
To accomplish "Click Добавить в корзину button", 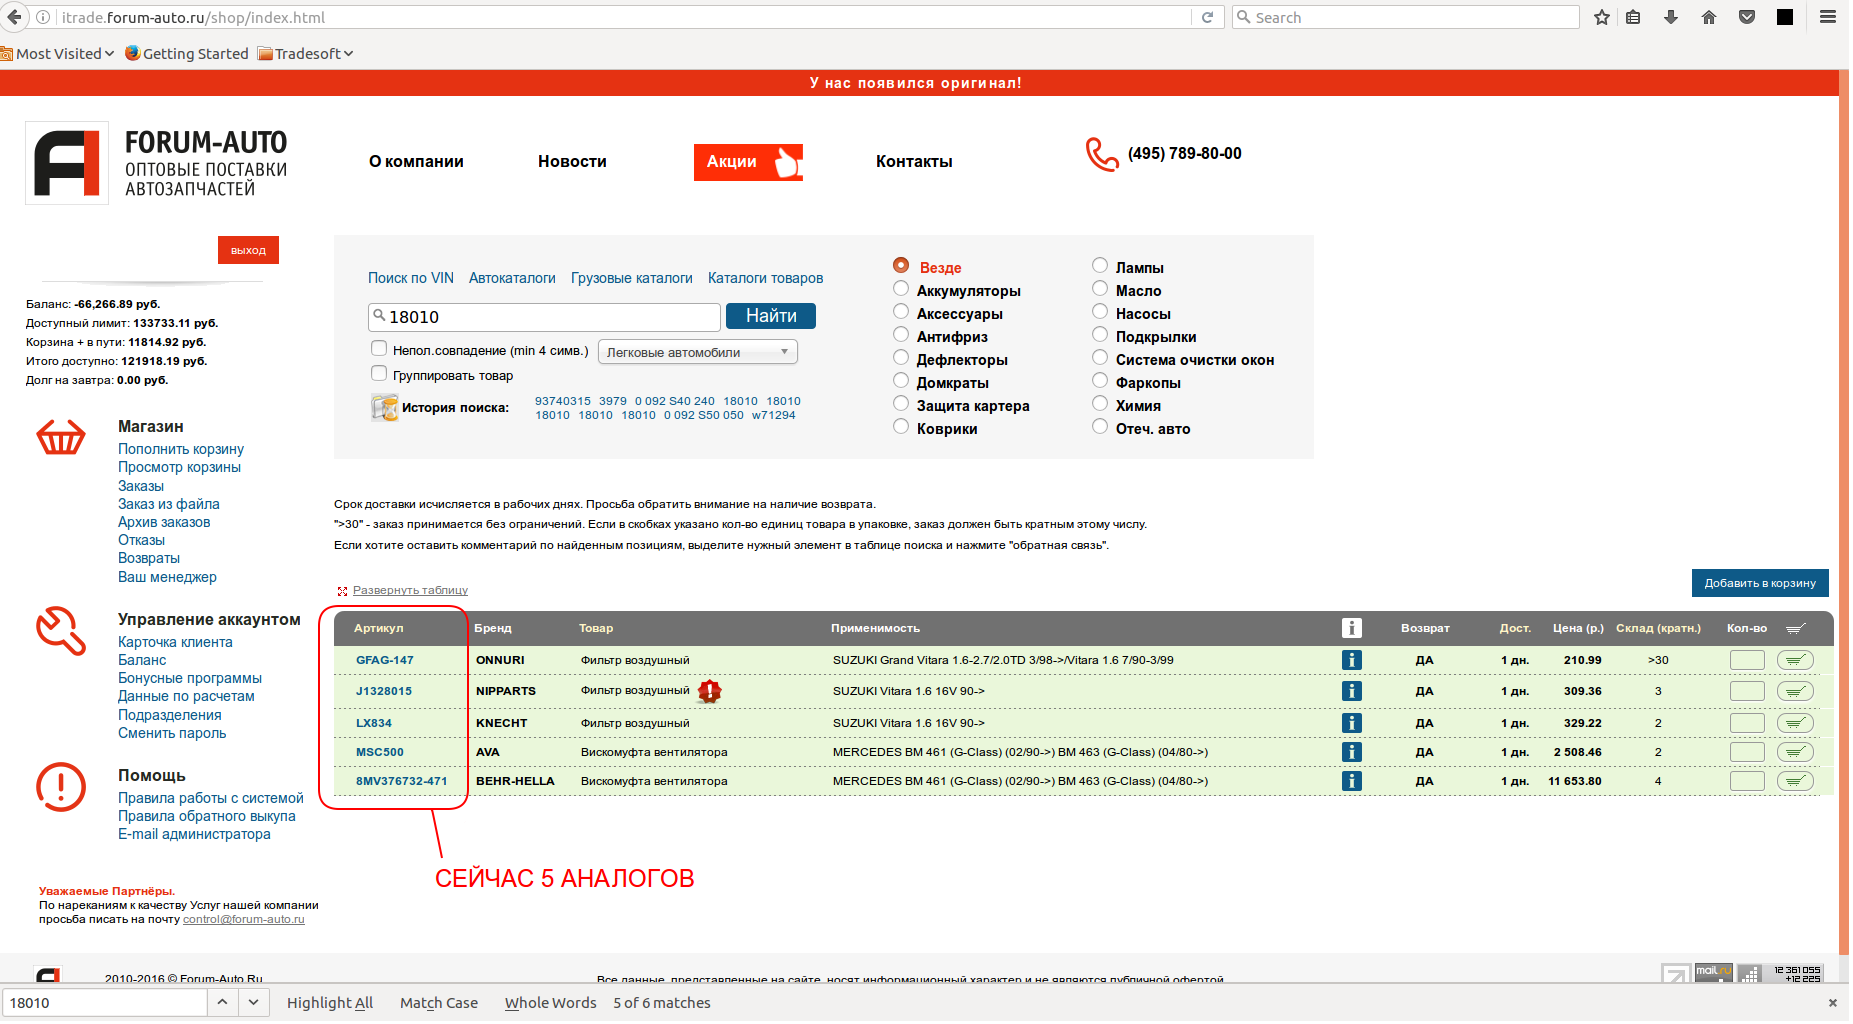I will click(x=1760, y=583).
